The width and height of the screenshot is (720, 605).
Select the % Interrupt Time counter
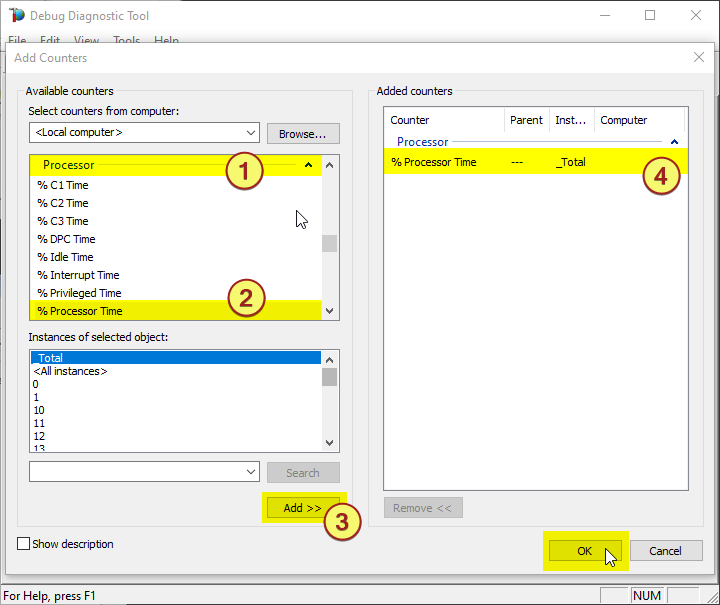[x=78, y=275]
